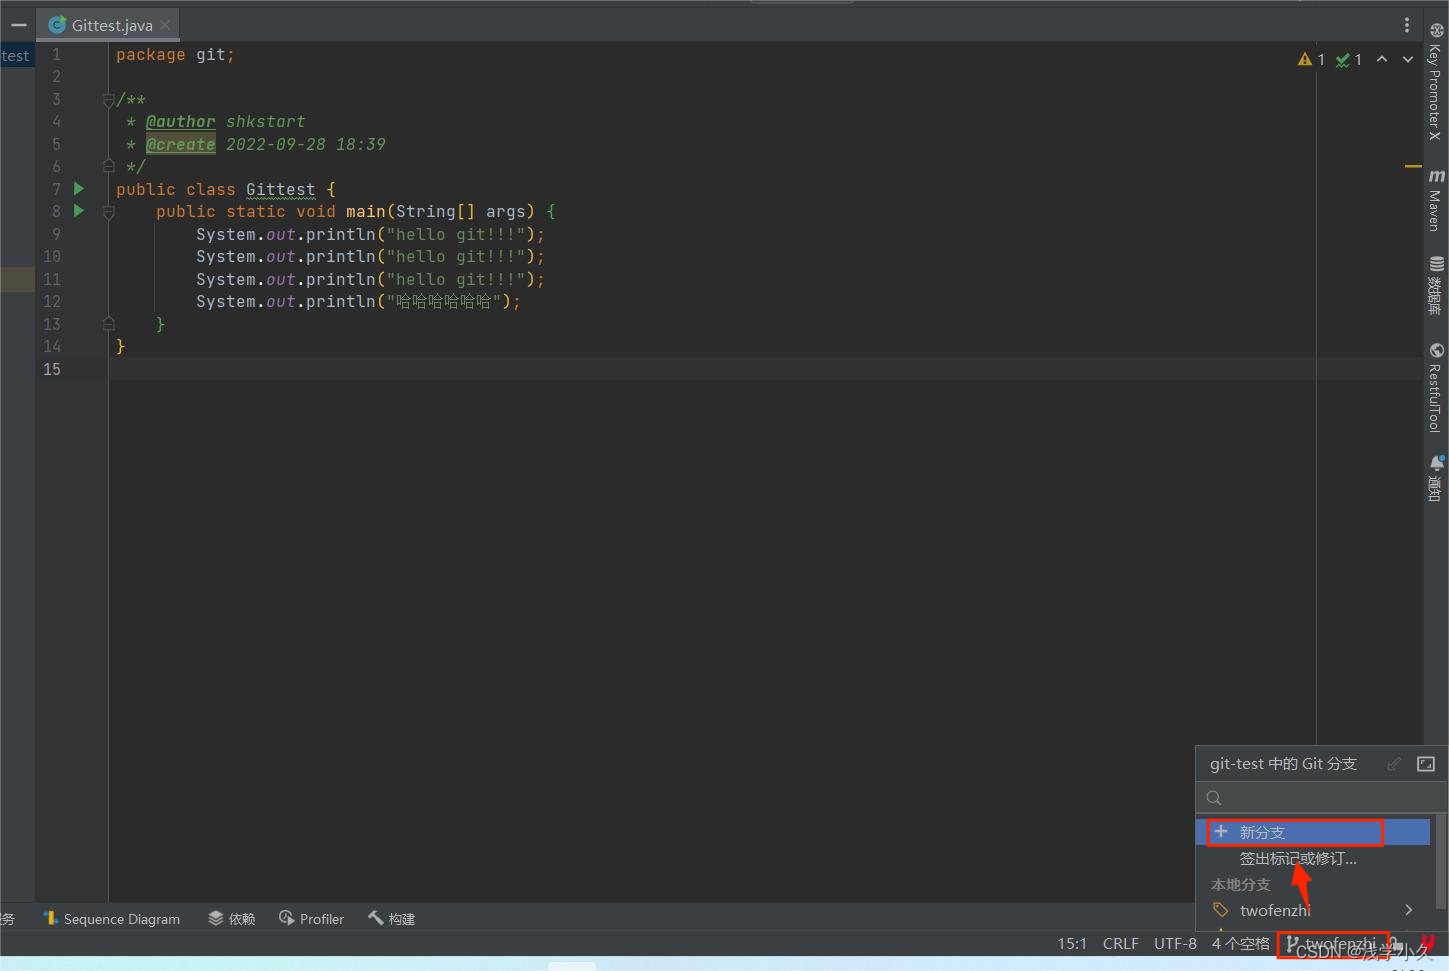Click the plus icon beside 新分支
1449x971 pixels.
[1221, 832]
